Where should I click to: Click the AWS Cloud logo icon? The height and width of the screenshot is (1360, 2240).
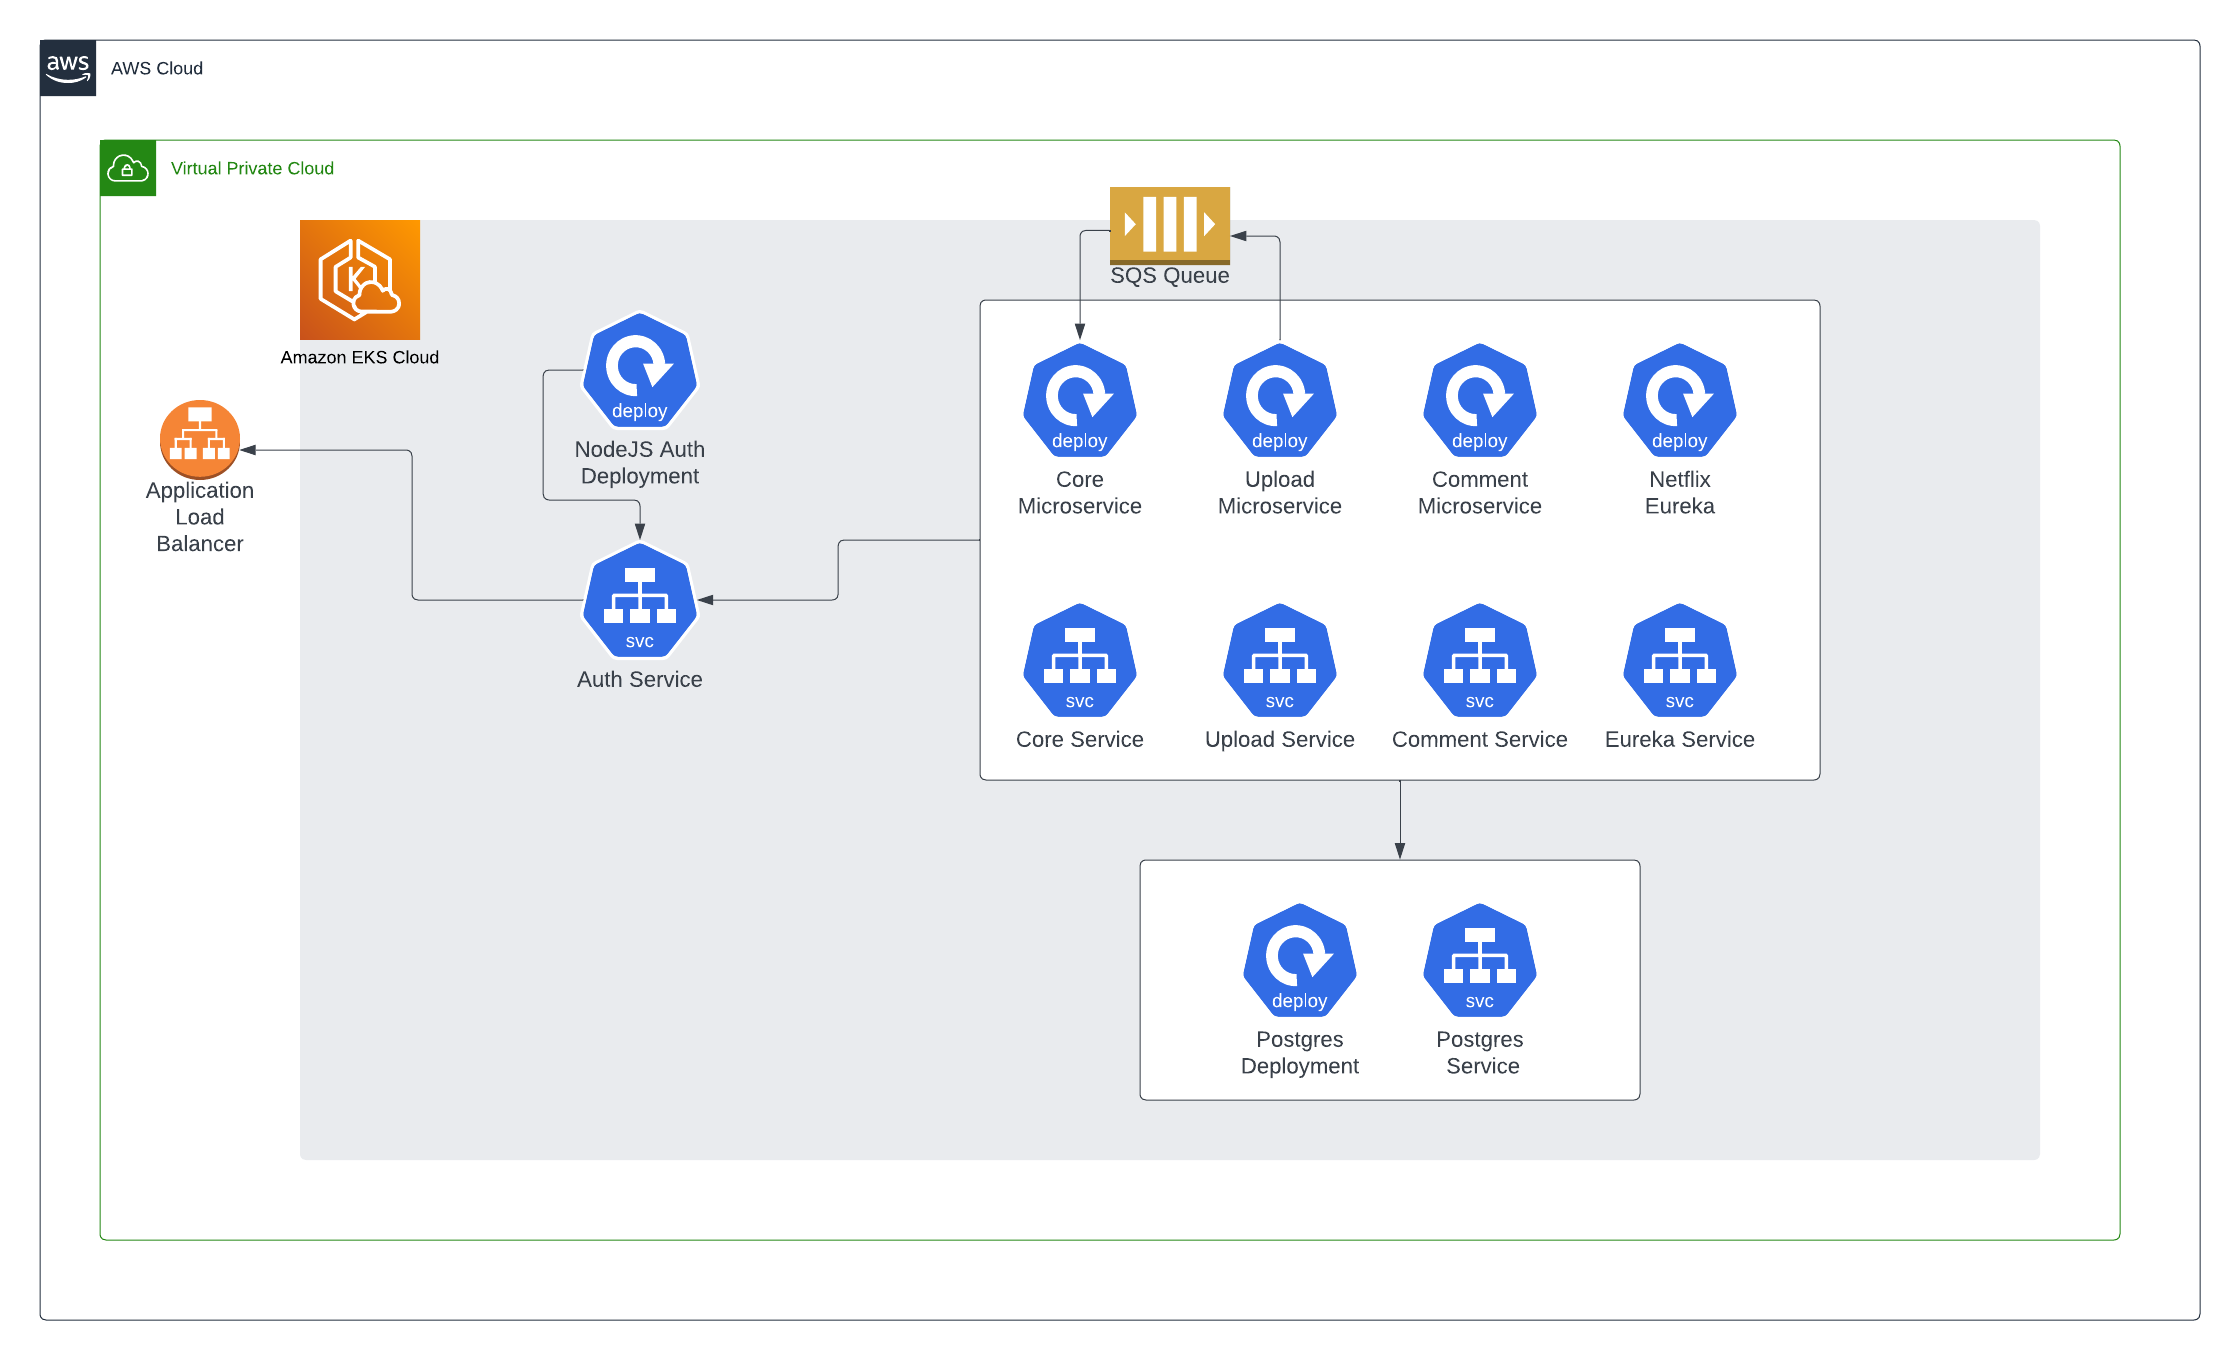click(x=67, y=67)
